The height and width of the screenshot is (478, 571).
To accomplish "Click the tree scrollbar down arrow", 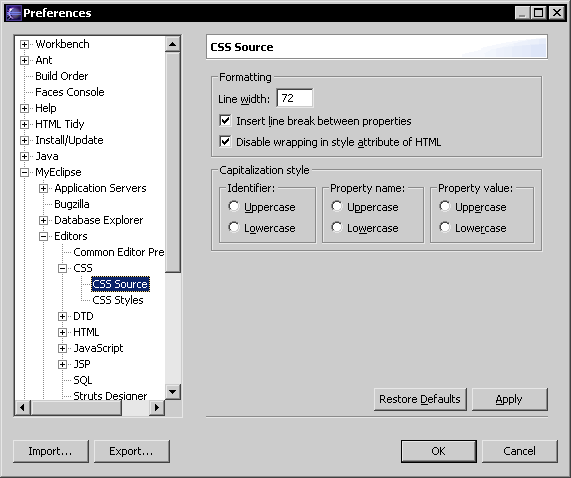I will [173, 392].
